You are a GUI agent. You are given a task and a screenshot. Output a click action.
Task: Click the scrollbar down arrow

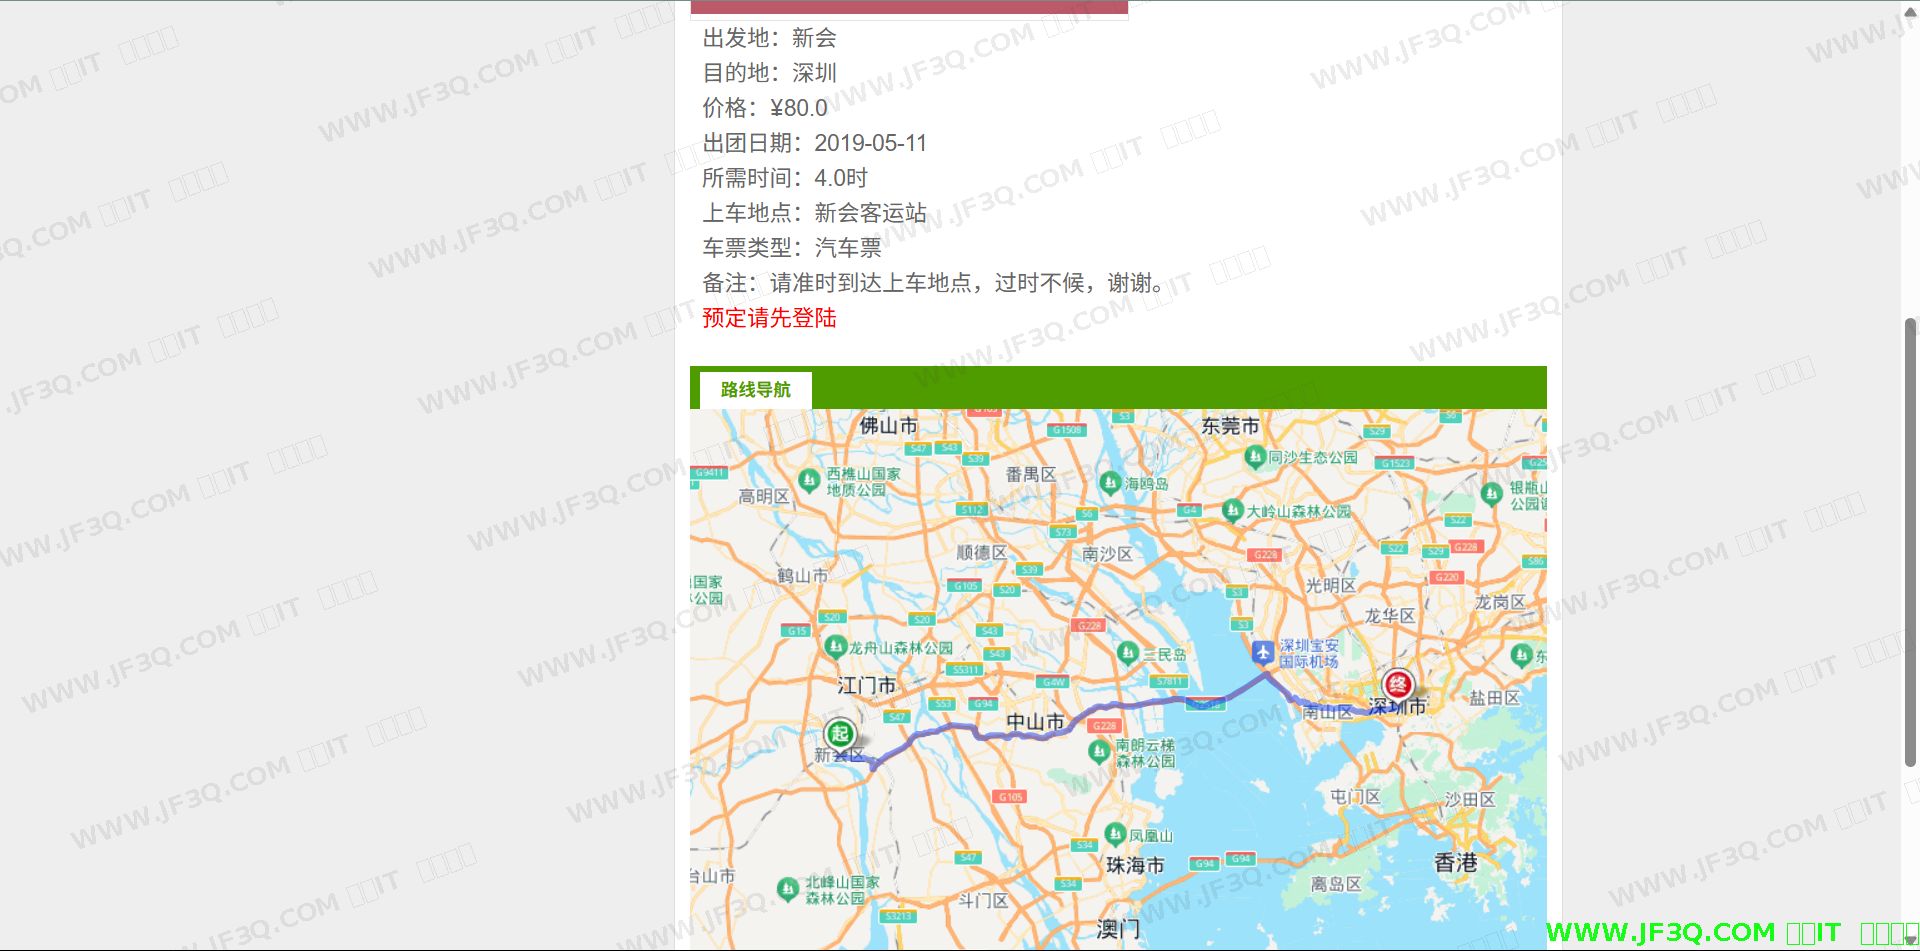click(1910, 941)
